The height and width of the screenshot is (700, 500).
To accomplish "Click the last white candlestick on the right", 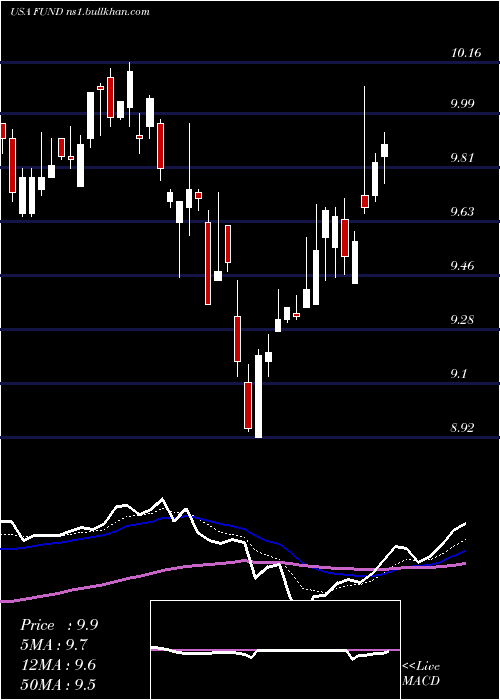I will tap(384, 150).
